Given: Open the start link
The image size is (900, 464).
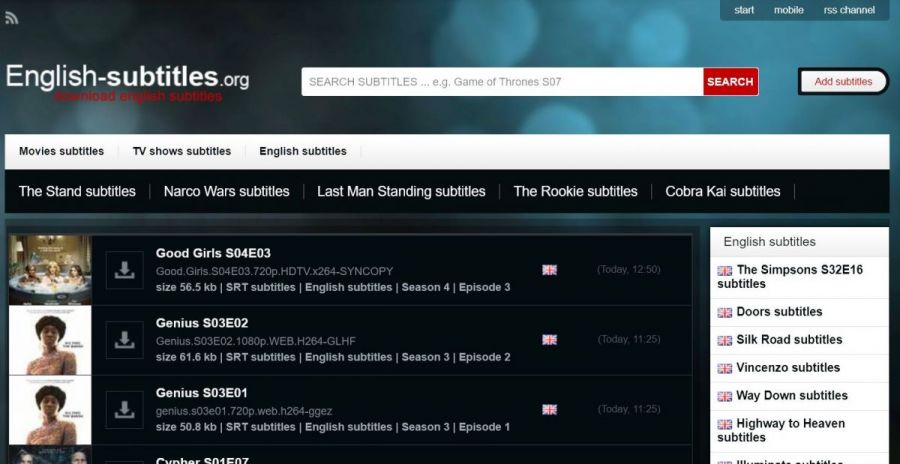Looking at the screenshot, I should click(744, 10).
